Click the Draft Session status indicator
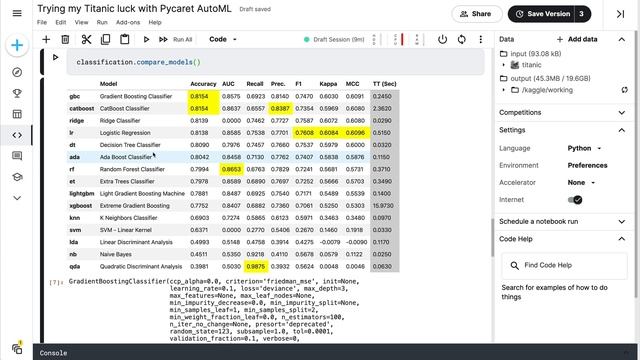The height and width of the screenshot is (360, 640). (x=334, y=40)
